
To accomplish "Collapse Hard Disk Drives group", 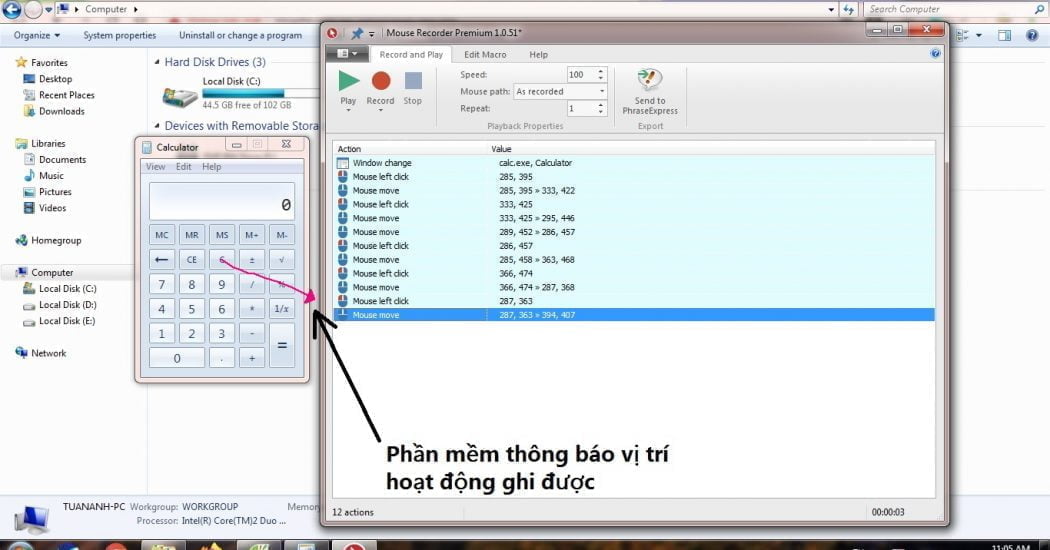I will click(157, 62).
